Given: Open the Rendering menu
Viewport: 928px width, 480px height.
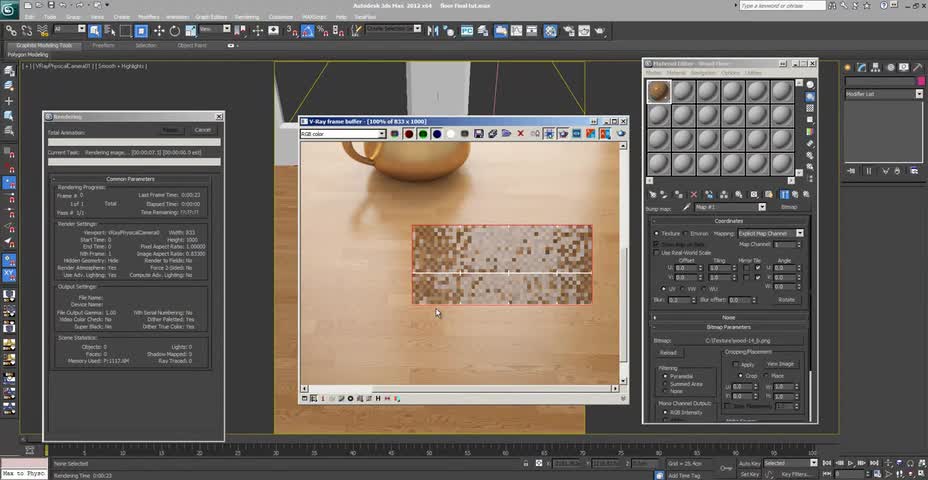Looking at the screenshot, I should click(246, 17).
